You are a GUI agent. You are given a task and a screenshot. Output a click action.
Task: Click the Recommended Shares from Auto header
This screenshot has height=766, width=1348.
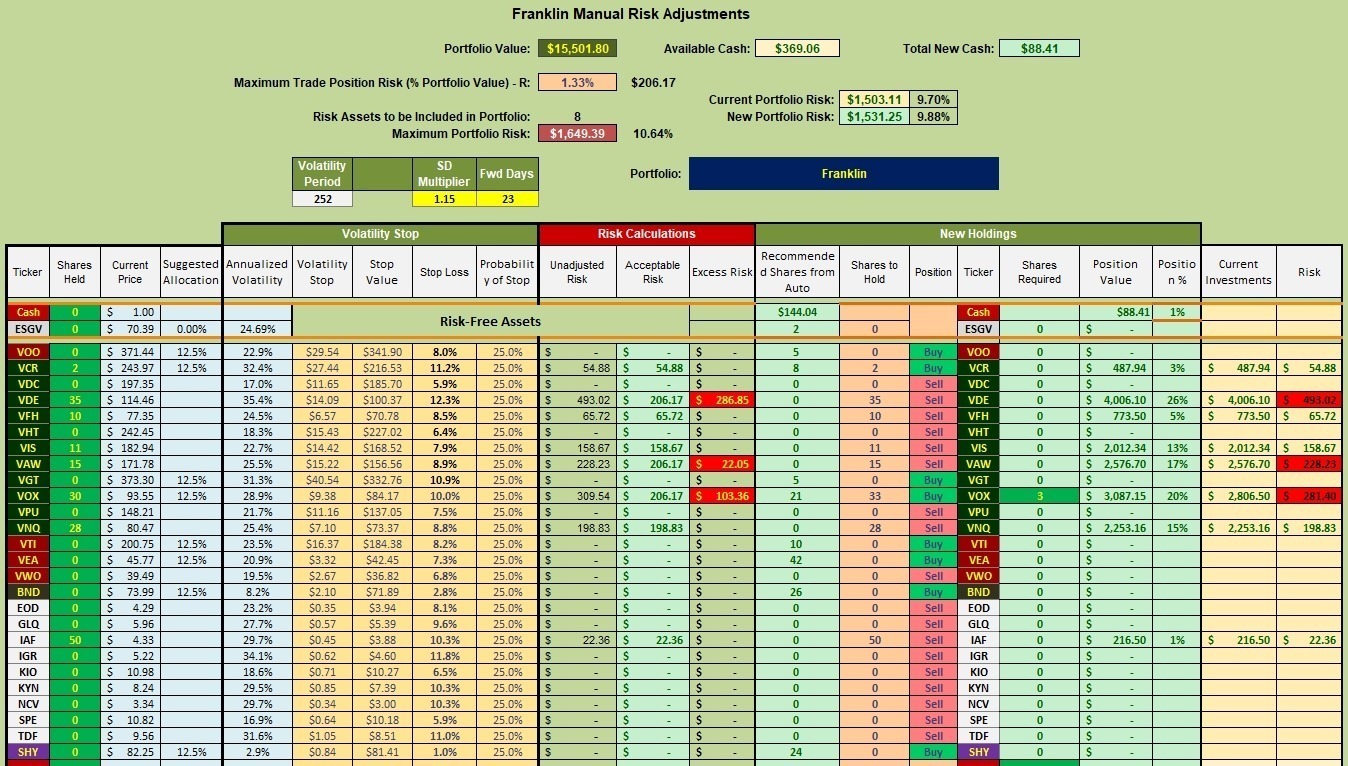[797, 272]
